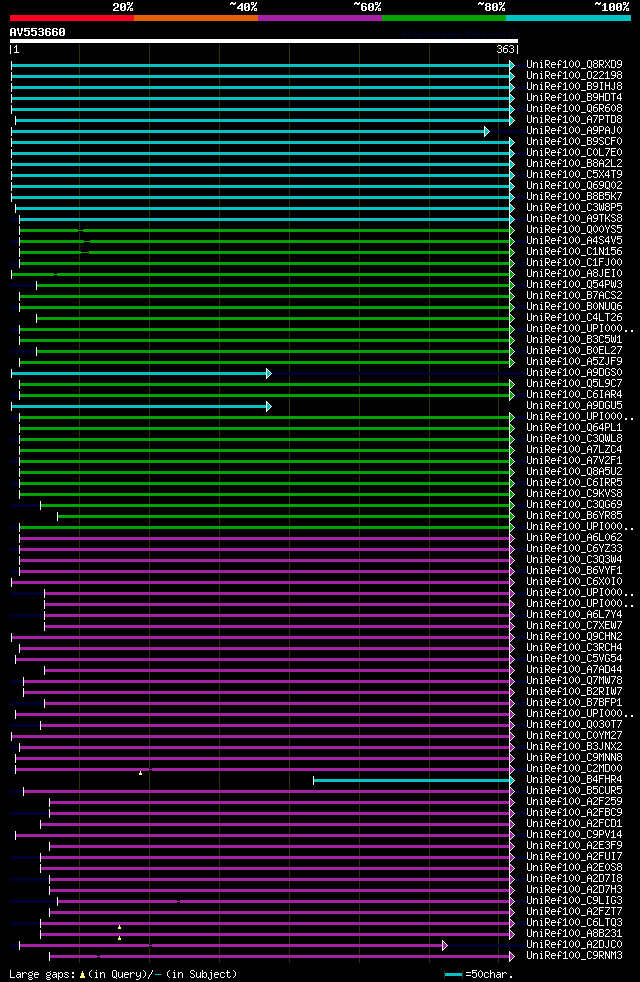Click the green alignment bar for UniRef100_B6YR85
Screen dimensions: 640x982
(x=285, y=517)
